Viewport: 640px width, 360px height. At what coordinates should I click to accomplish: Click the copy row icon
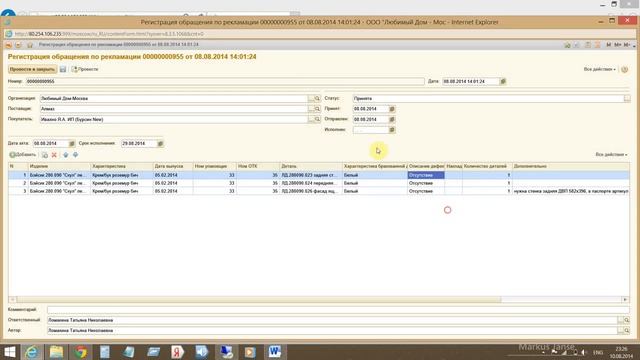pos(45,155)
